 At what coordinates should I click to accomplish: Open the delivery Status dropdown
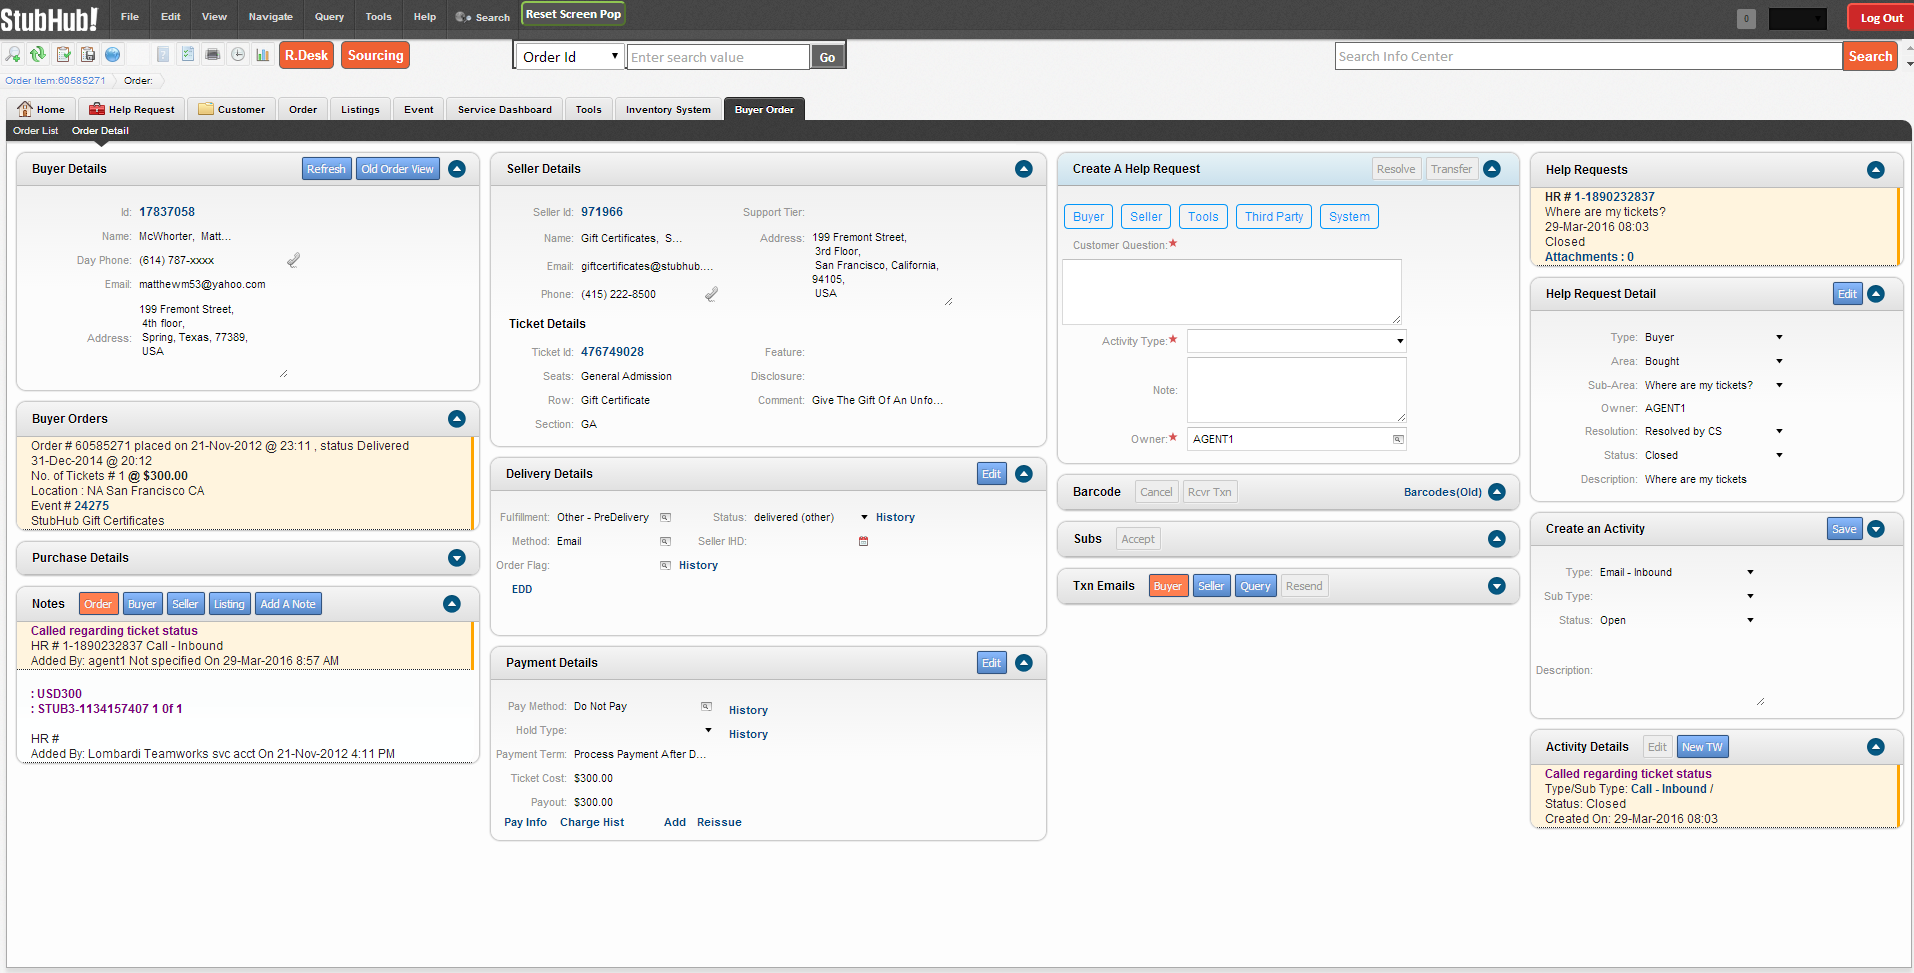coord(865,518)
